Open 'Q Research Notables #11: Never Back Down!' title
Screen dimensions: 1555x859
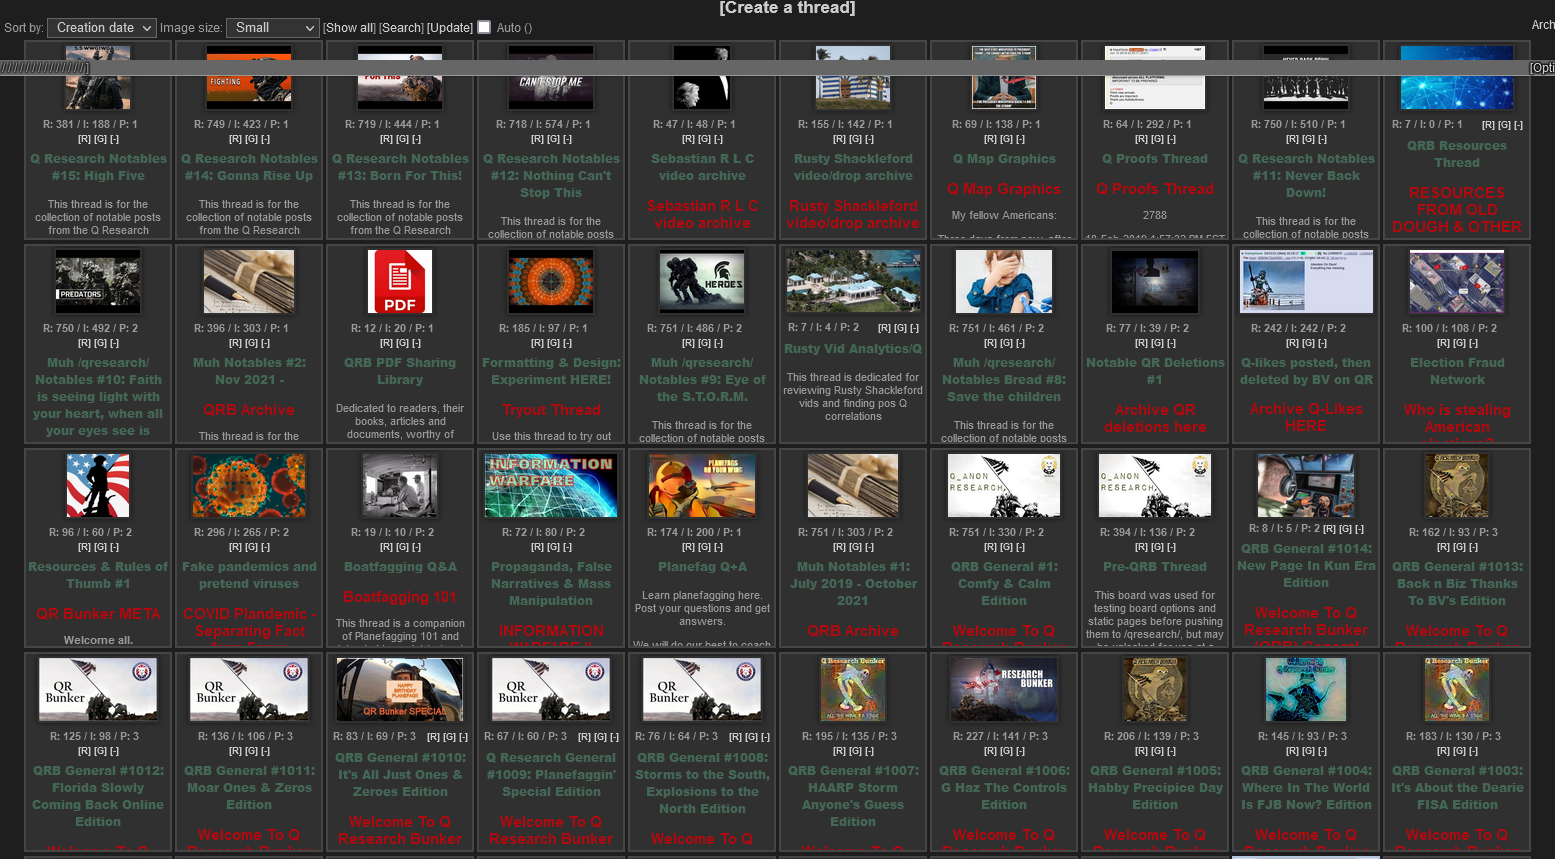(1306, 175)
